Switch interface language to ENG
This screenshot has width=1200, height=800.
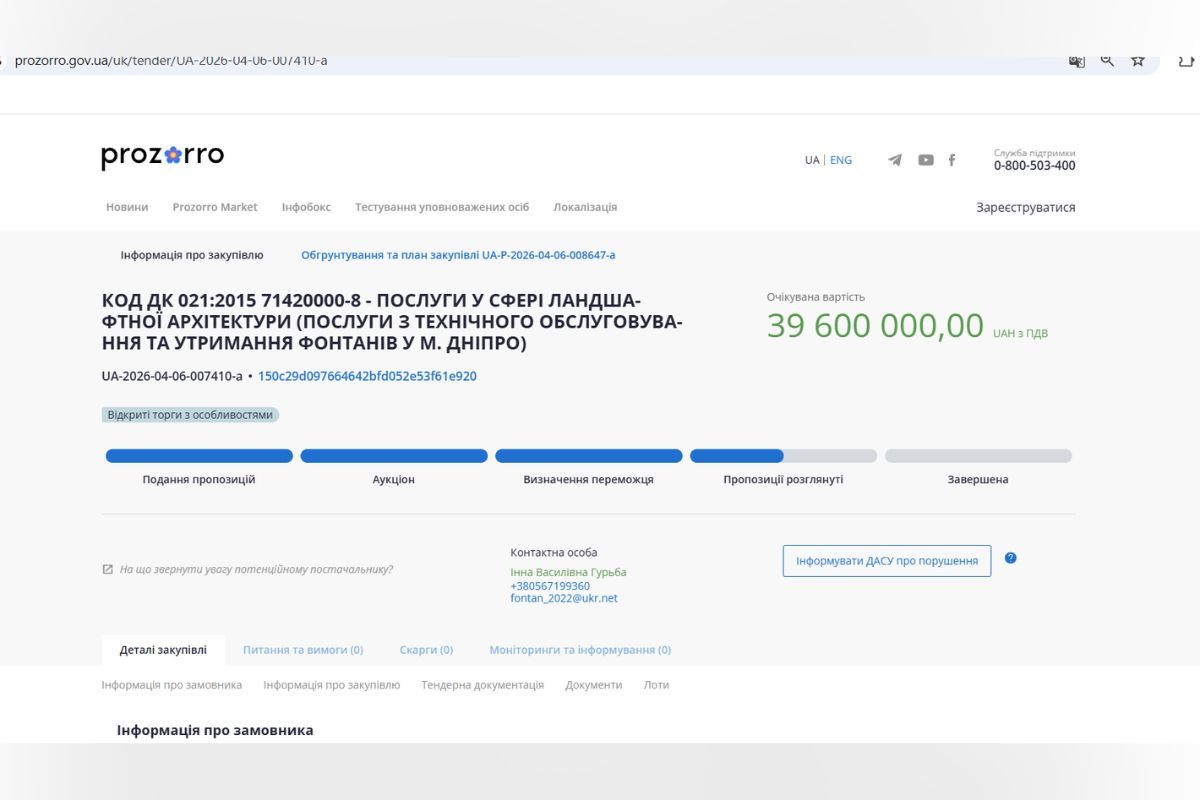pos(840,159)
